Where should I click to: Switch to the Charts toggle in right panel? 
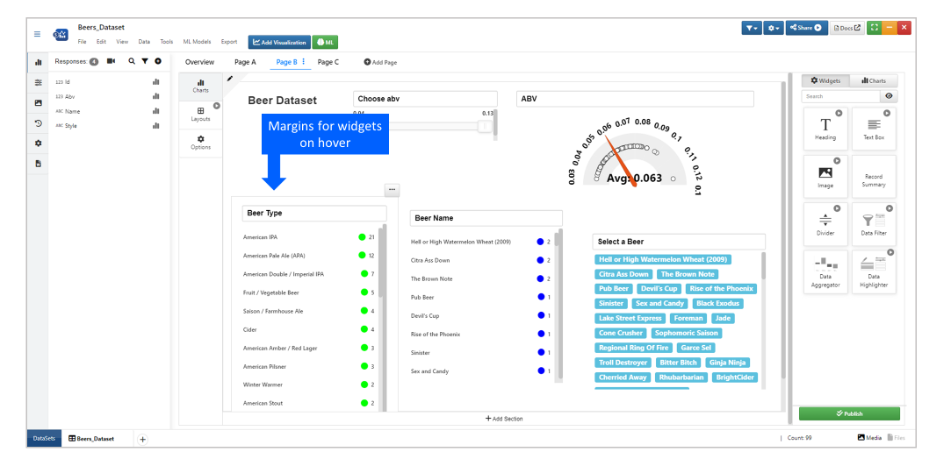[873, 80]
